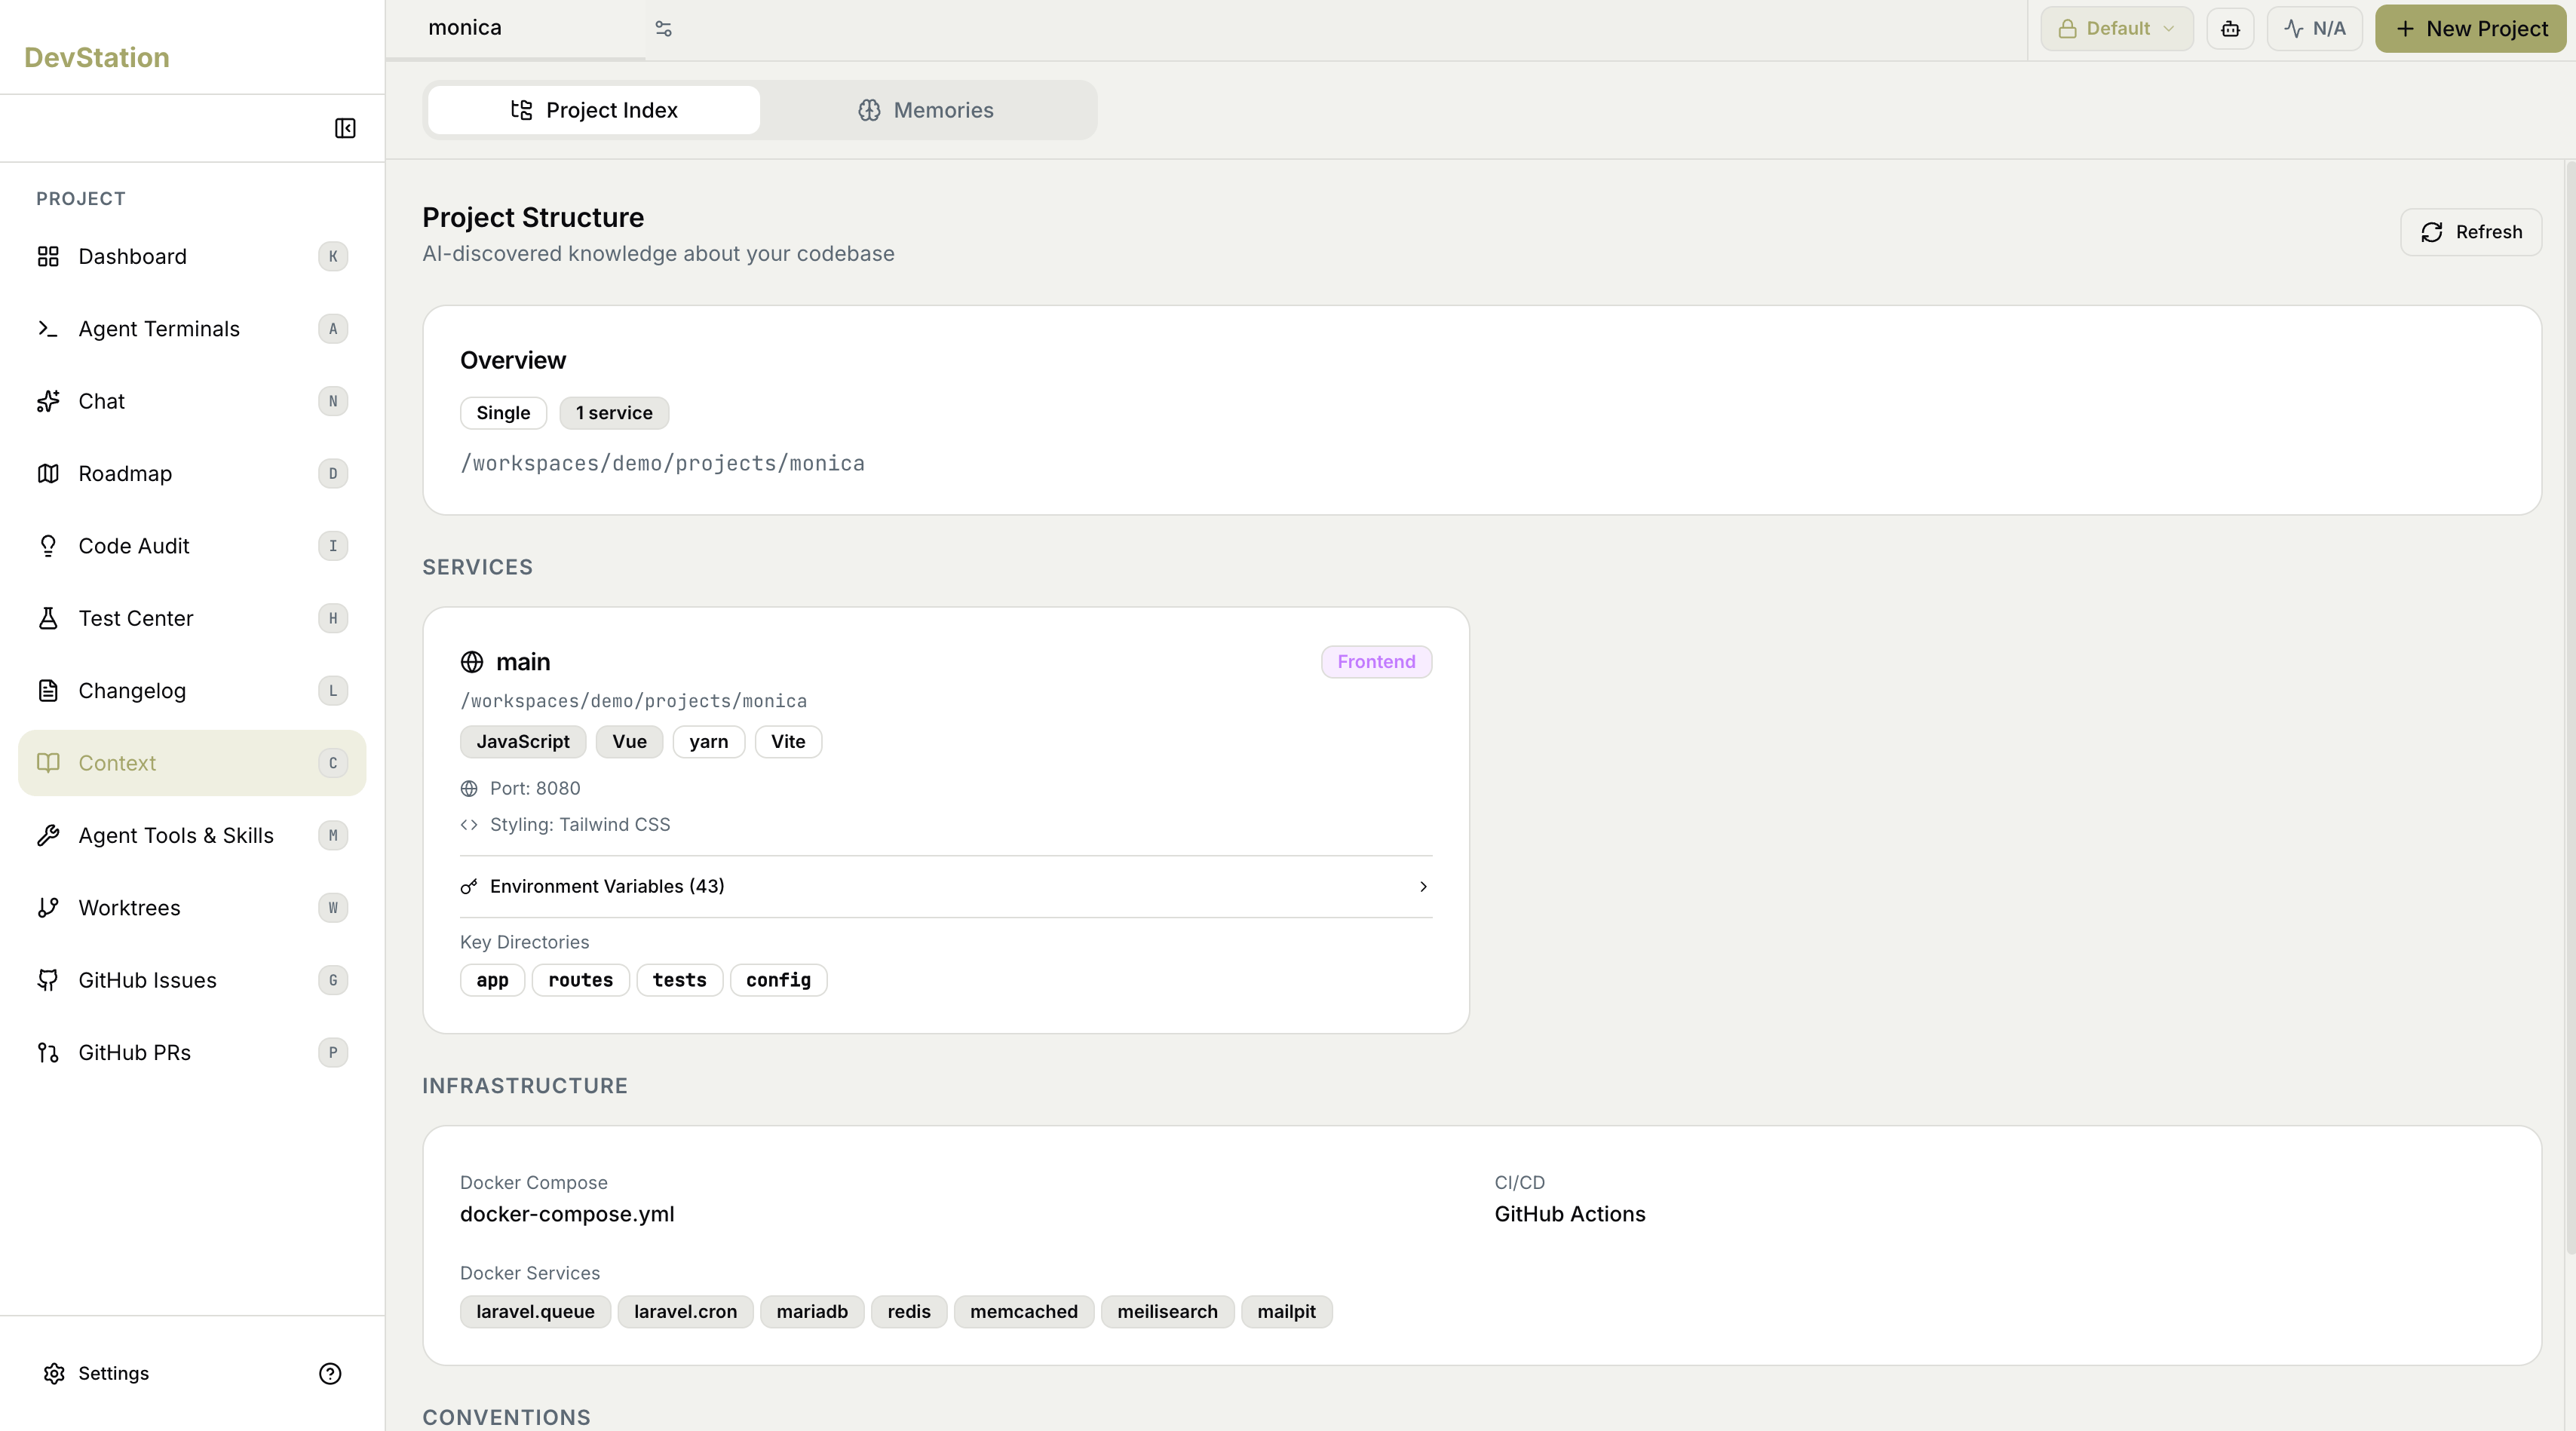Image resolution: width=2576 pixels, height=1431 pixels.
Task: Open the Changelog page
Action: tap(192, 691)
